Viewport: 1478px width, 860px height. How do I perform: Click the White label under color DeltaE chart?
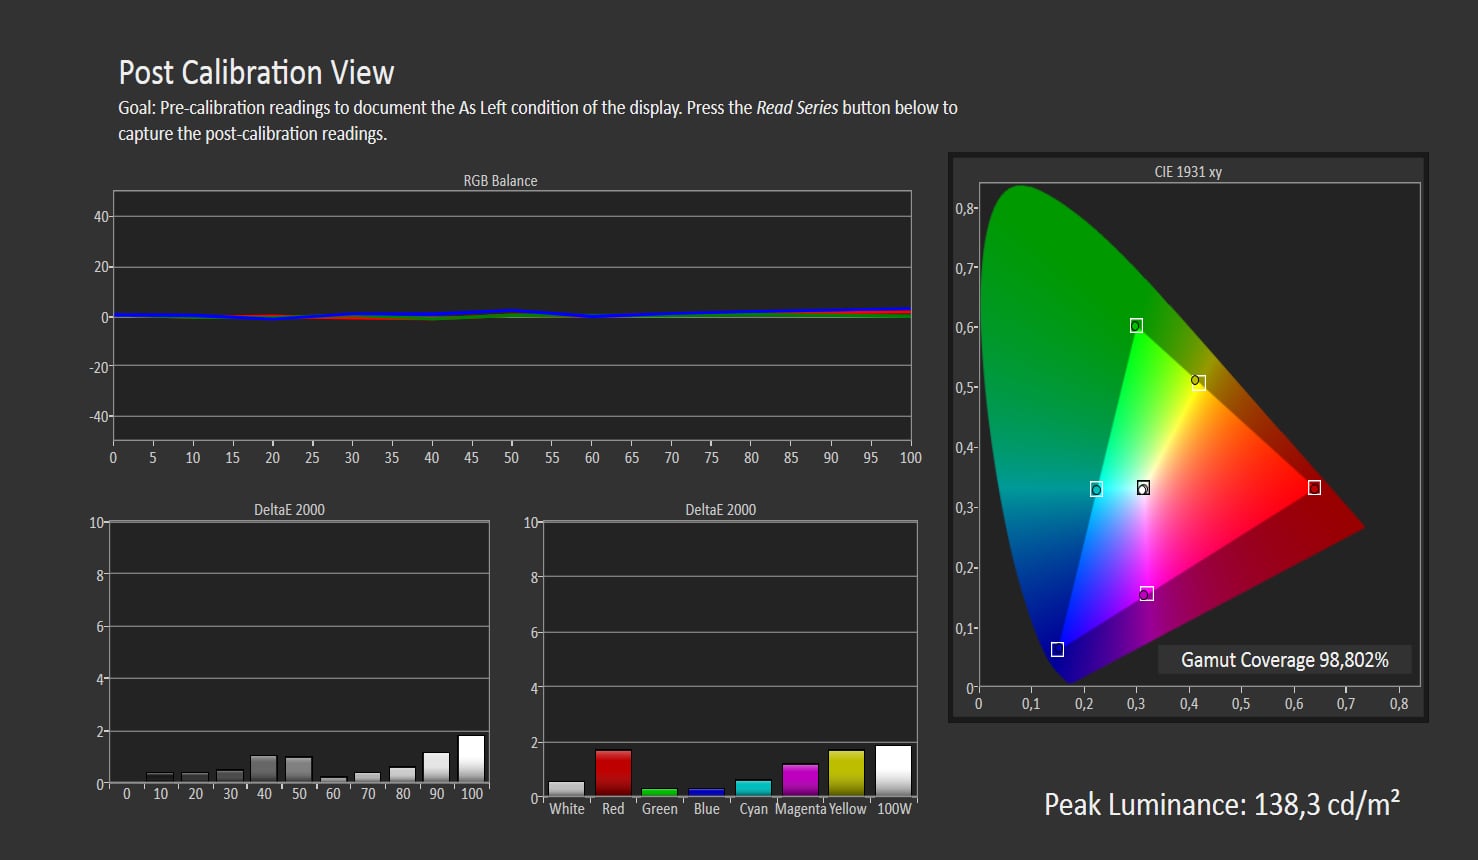pos(566,809)
